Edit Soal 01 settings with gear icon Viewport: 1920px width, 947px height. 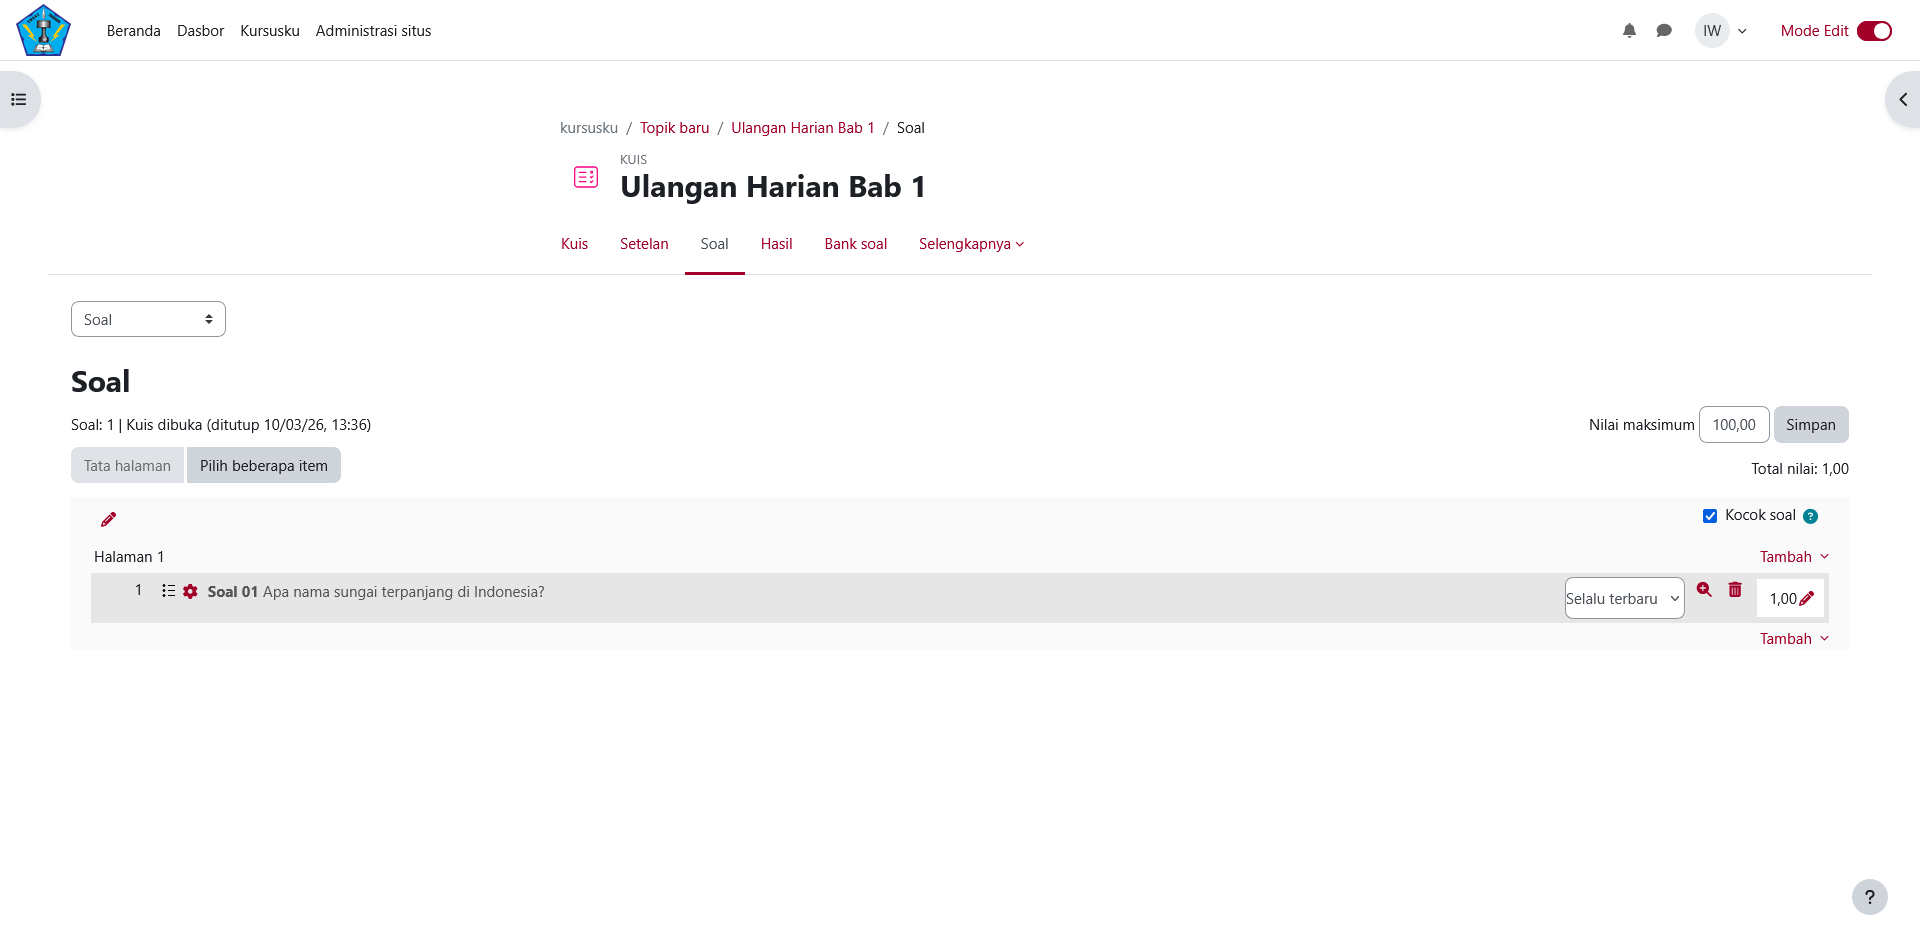click(190, 592)
